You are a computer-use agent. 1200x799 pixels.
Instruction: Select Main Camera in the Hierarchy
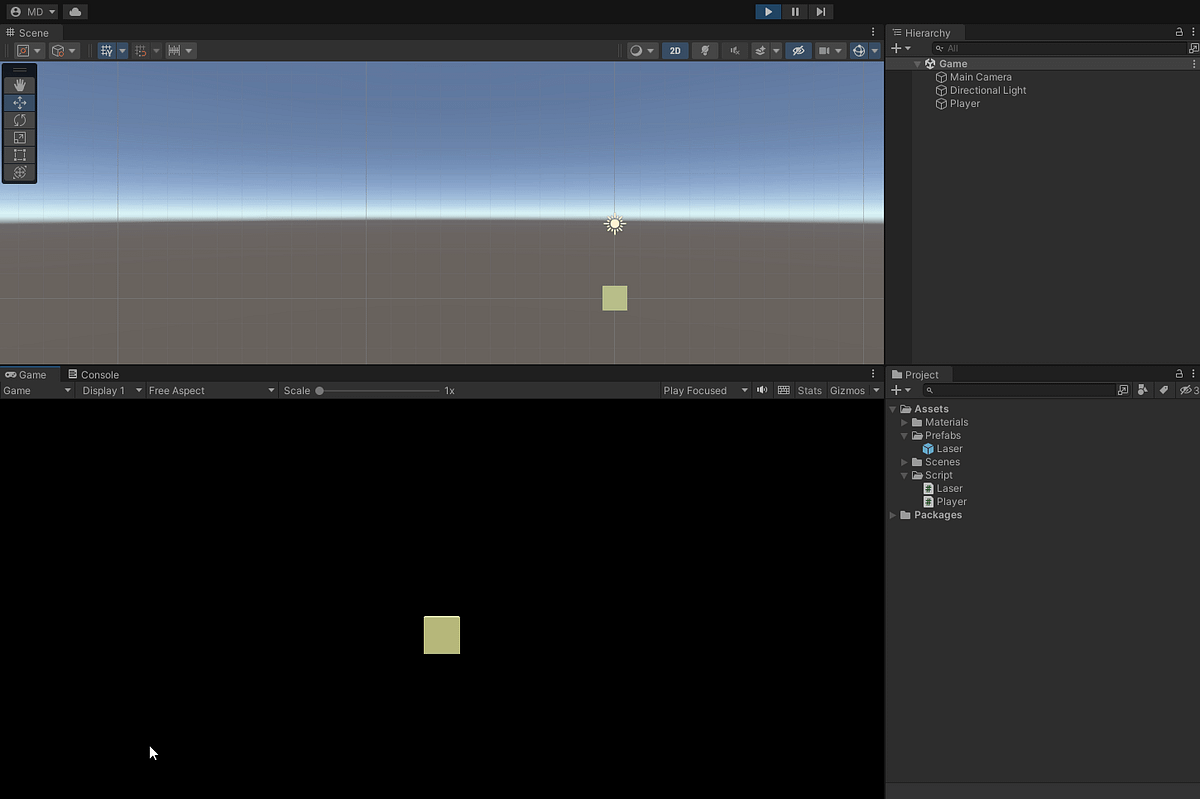[981, 76]
